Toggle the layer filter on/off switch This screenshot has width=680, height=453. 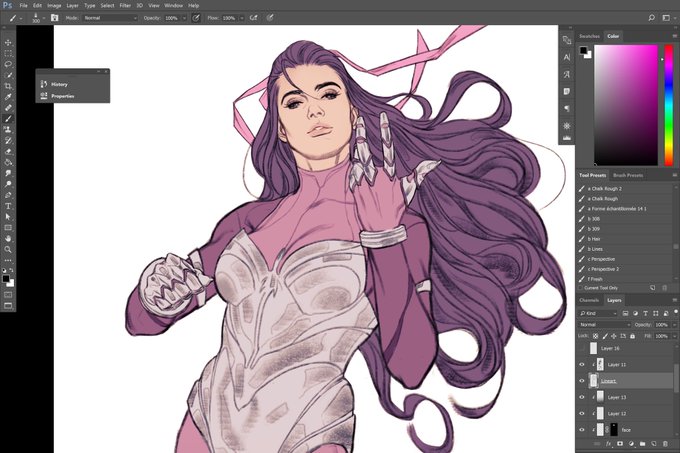(x=675, y=312)
